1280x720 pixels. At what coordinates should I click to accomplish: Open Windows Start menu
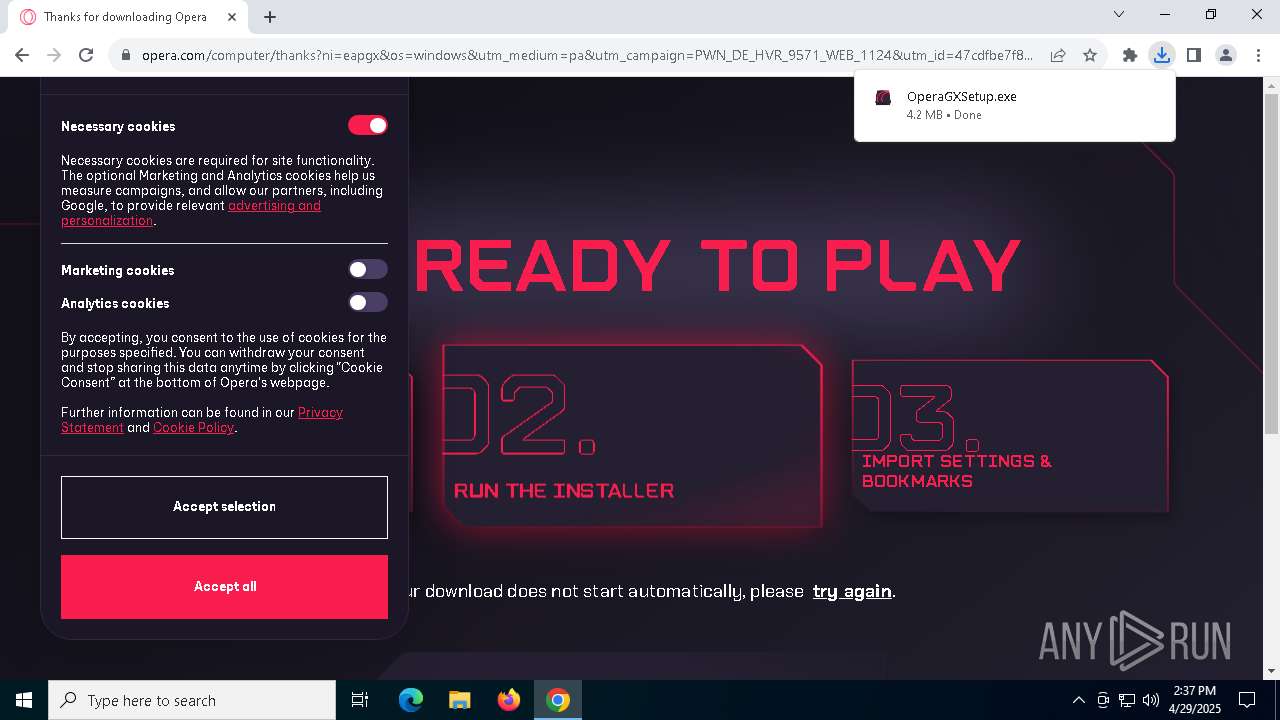click(x=24, y=700)
